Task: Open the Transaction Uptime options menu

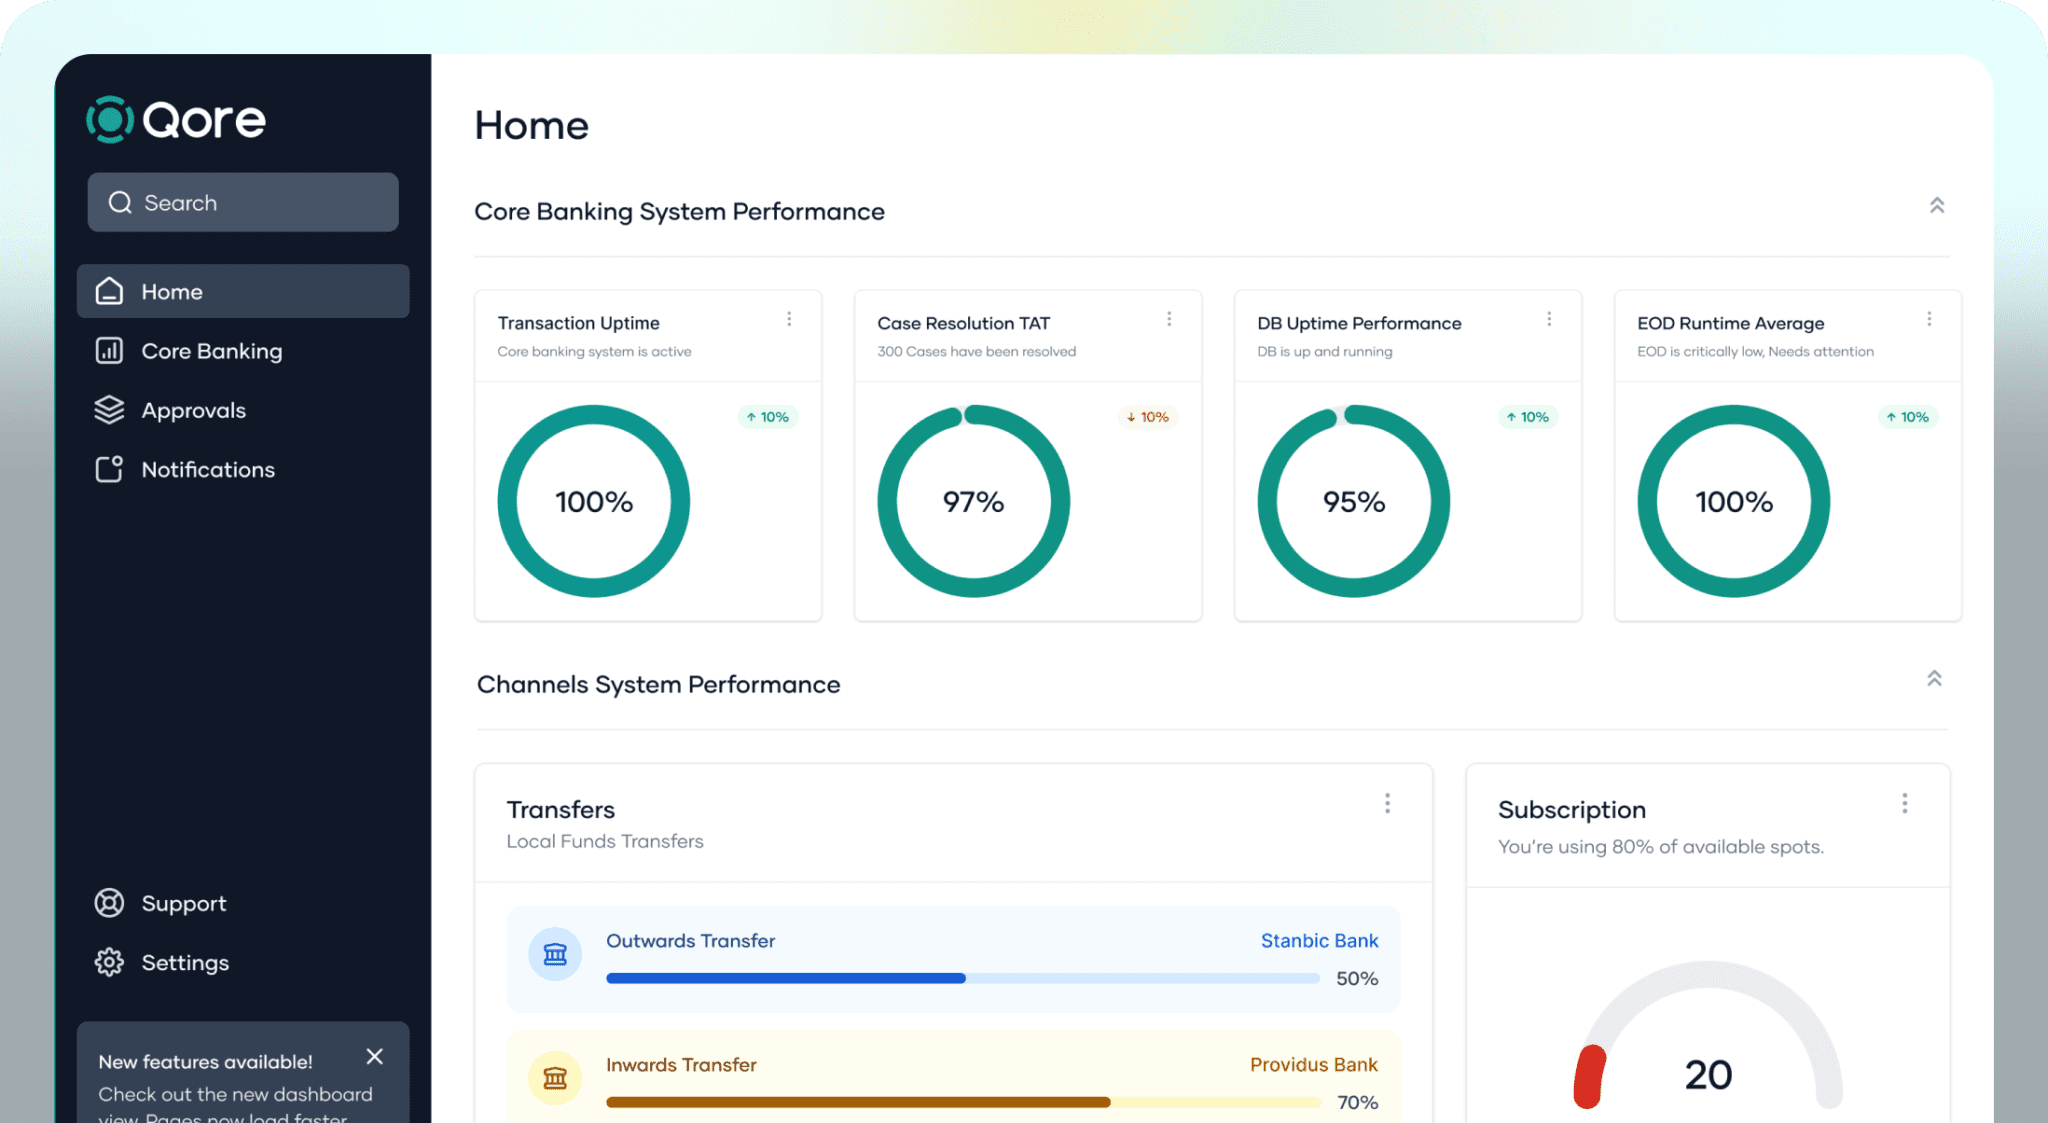Action: tap(789, 318)
